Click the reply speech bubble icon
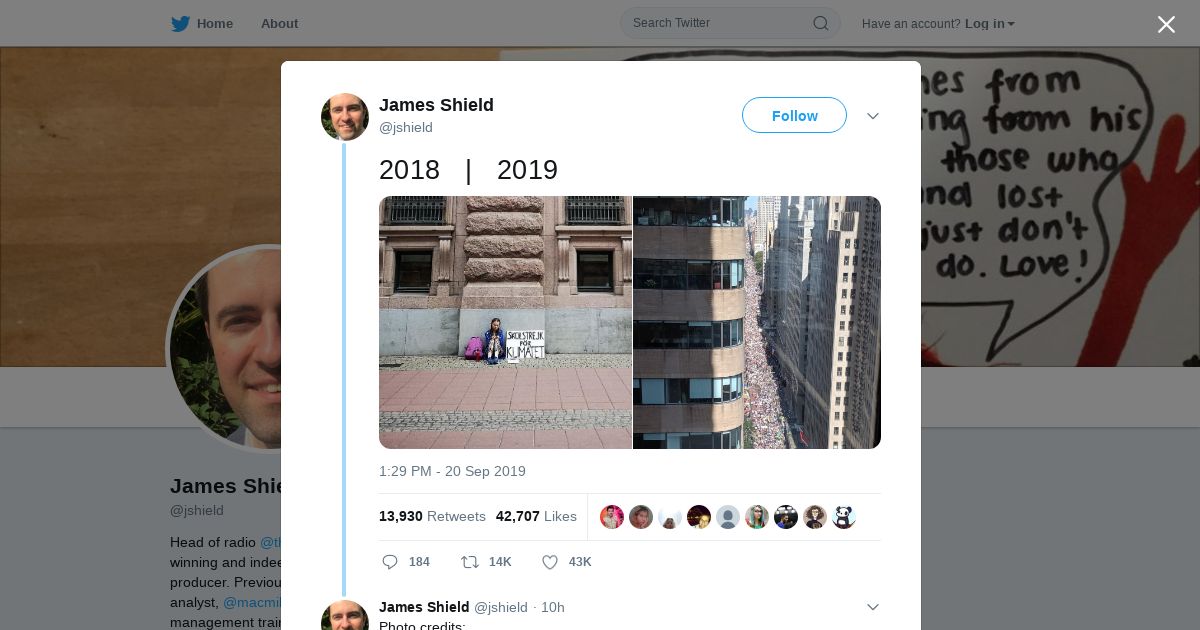The width and height of the screenshot is (1200, 630). (x=390, y=562)
